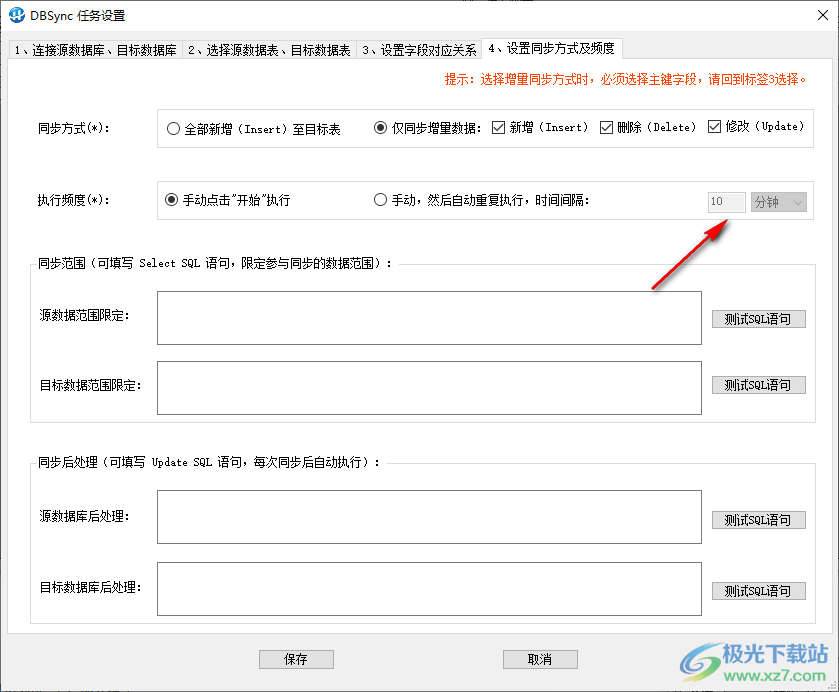Select 全部新增 (Insert) 至目标表 radio option
Screen dimensions: 839x692
[253, 129]
